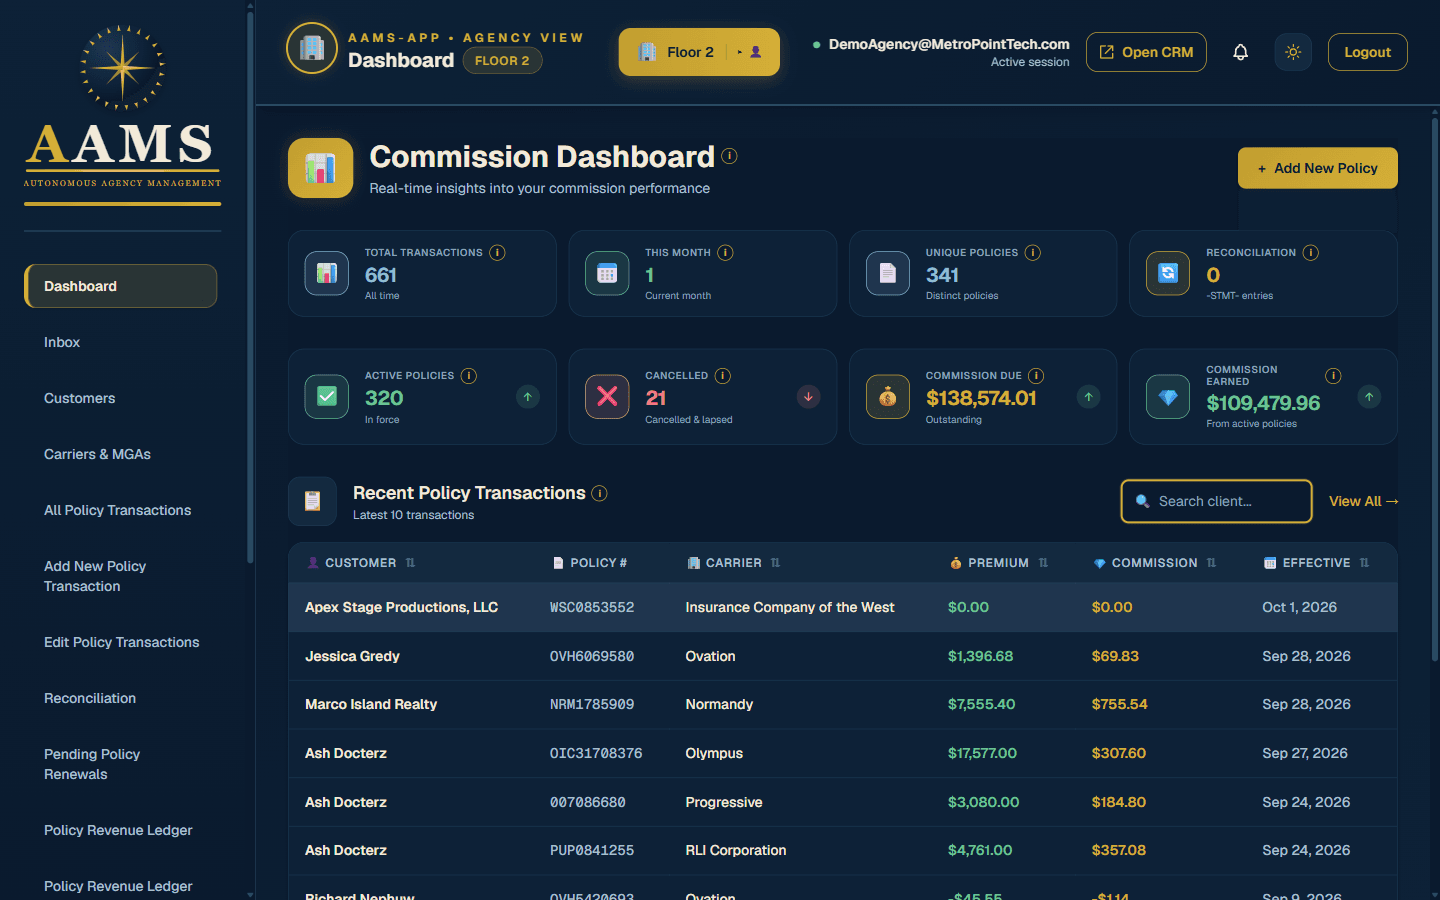
Task: Click info icon on Unique Policies card
Action: 1033,253
